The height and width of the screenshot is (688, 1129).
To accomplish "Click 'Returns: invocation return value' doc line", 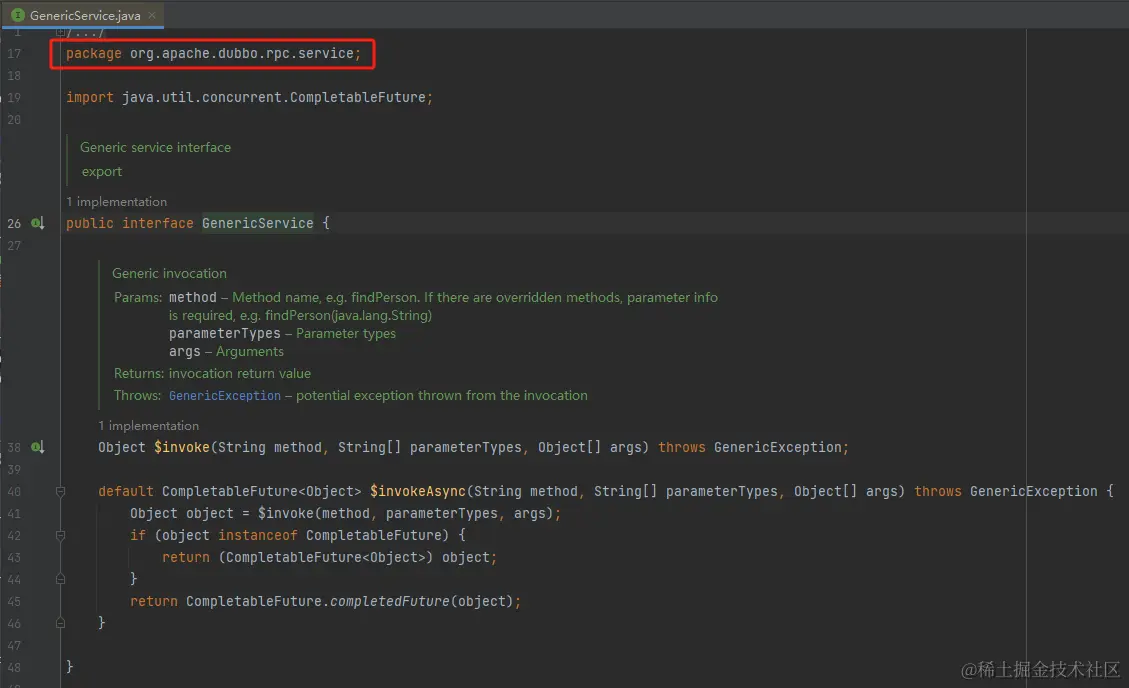I will (212, 374).
